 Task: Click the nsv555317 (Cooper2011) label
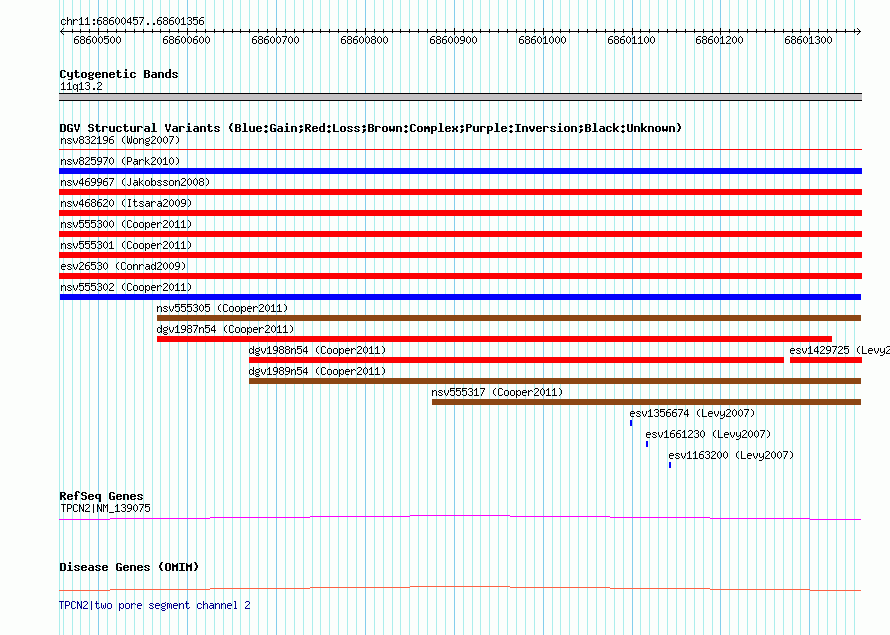(497, 392)
